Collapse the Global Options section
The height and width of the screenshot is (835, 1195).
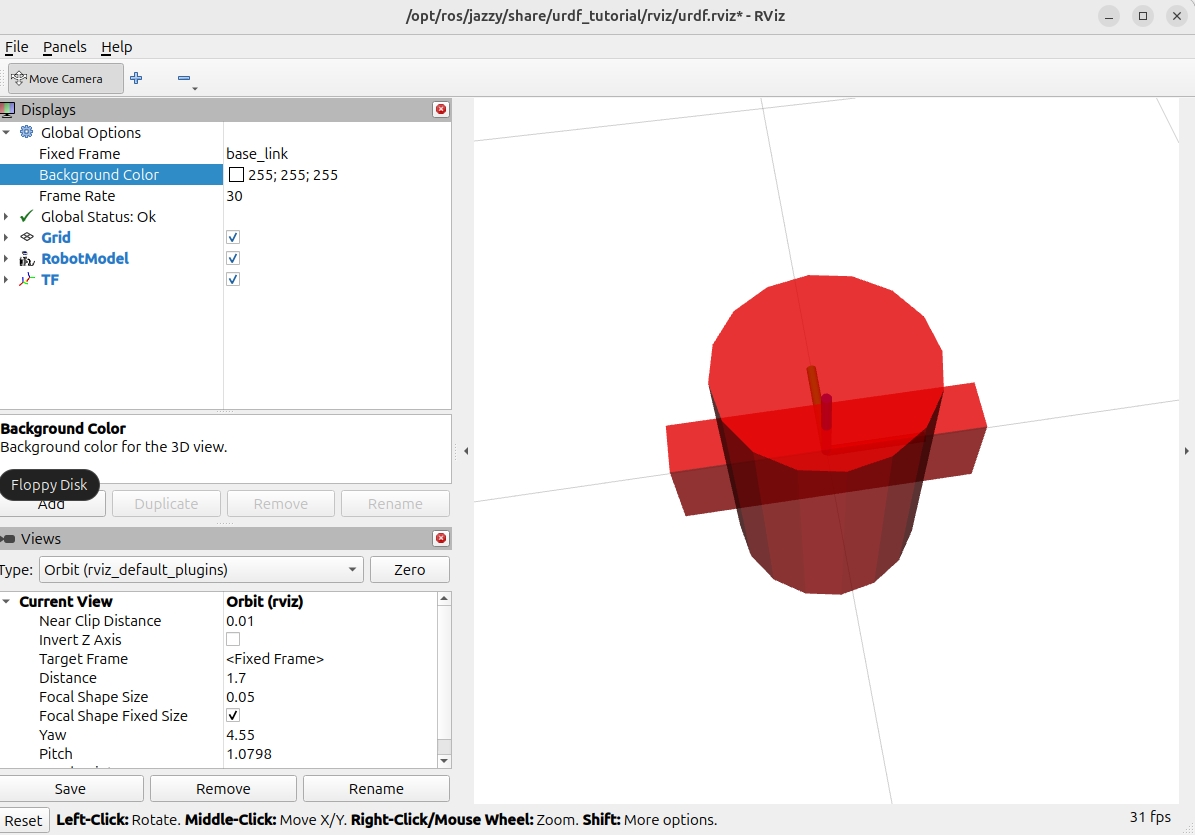6,132
